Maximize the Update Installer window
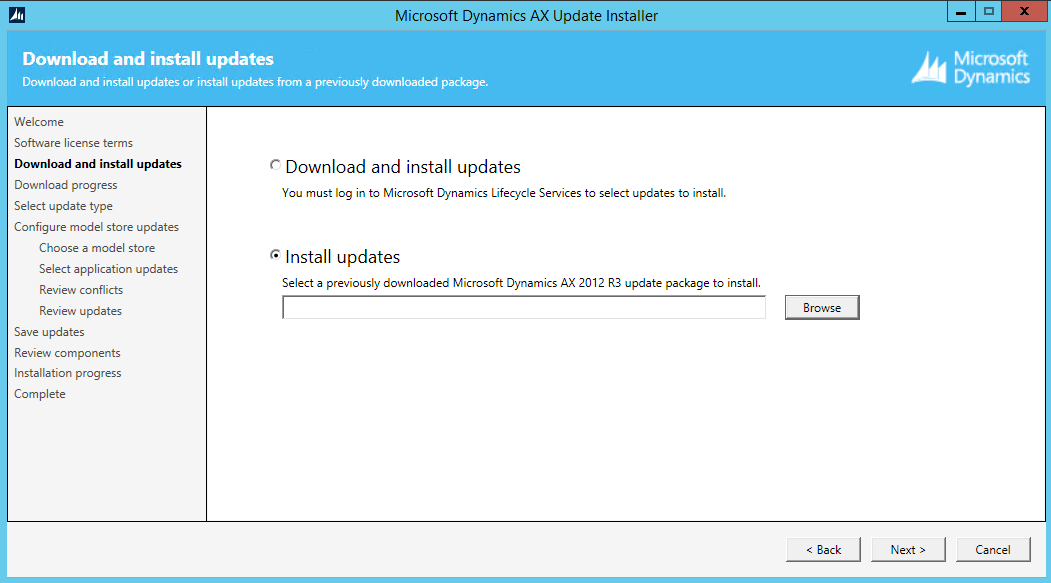The height and width of the screenshot is (583, 1051). pyautogui.click(x=988, y=11)
